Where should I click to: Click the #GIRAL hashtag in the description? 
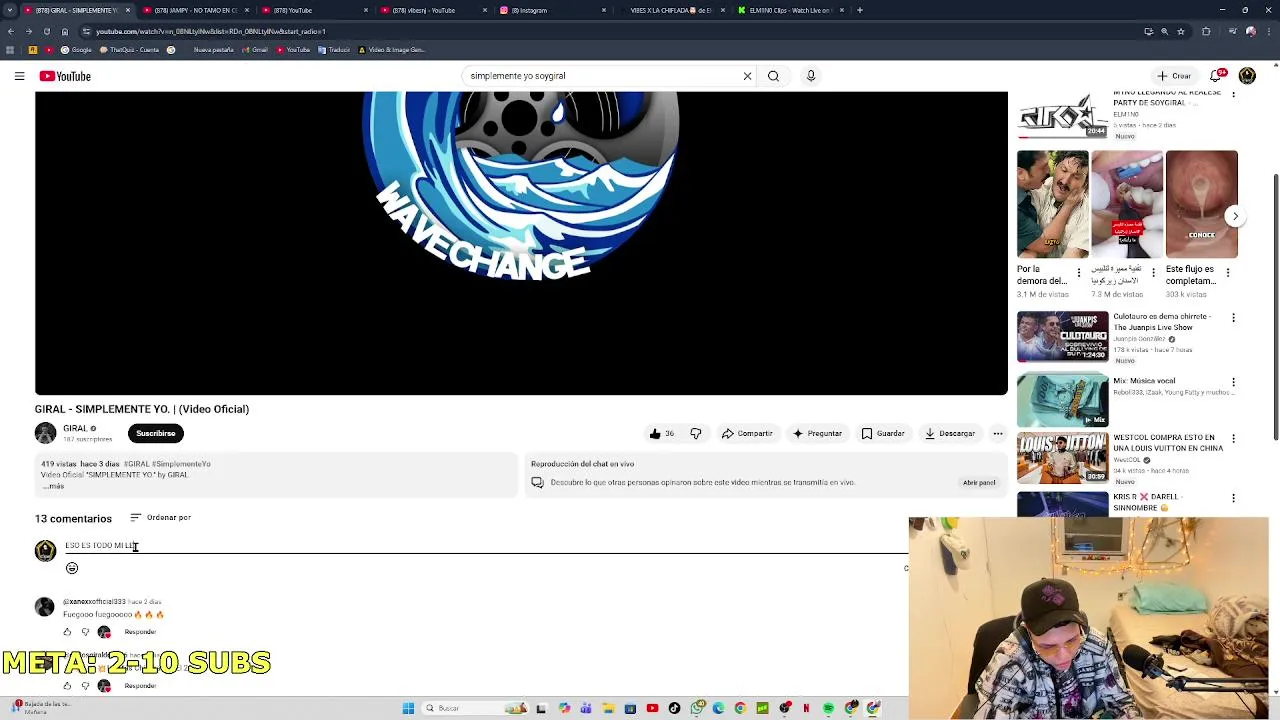pyautogui.click(x=137, y=464)
